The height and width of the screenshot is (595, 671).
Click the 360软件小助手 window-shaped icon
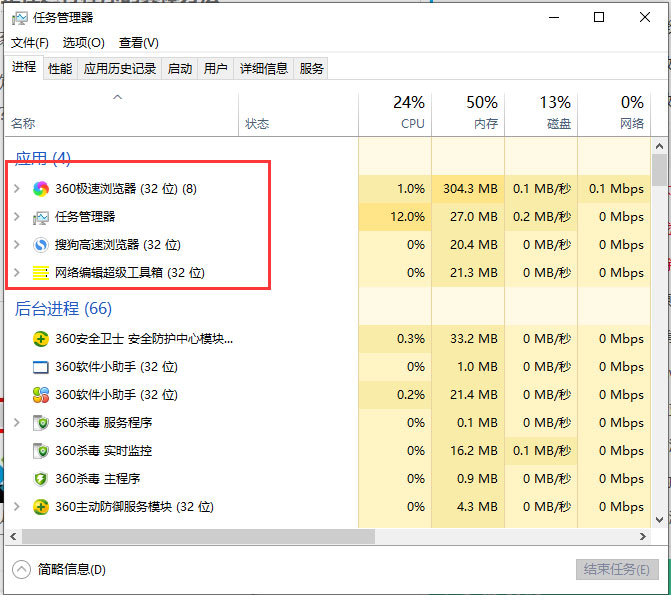[x=41, y=367]
